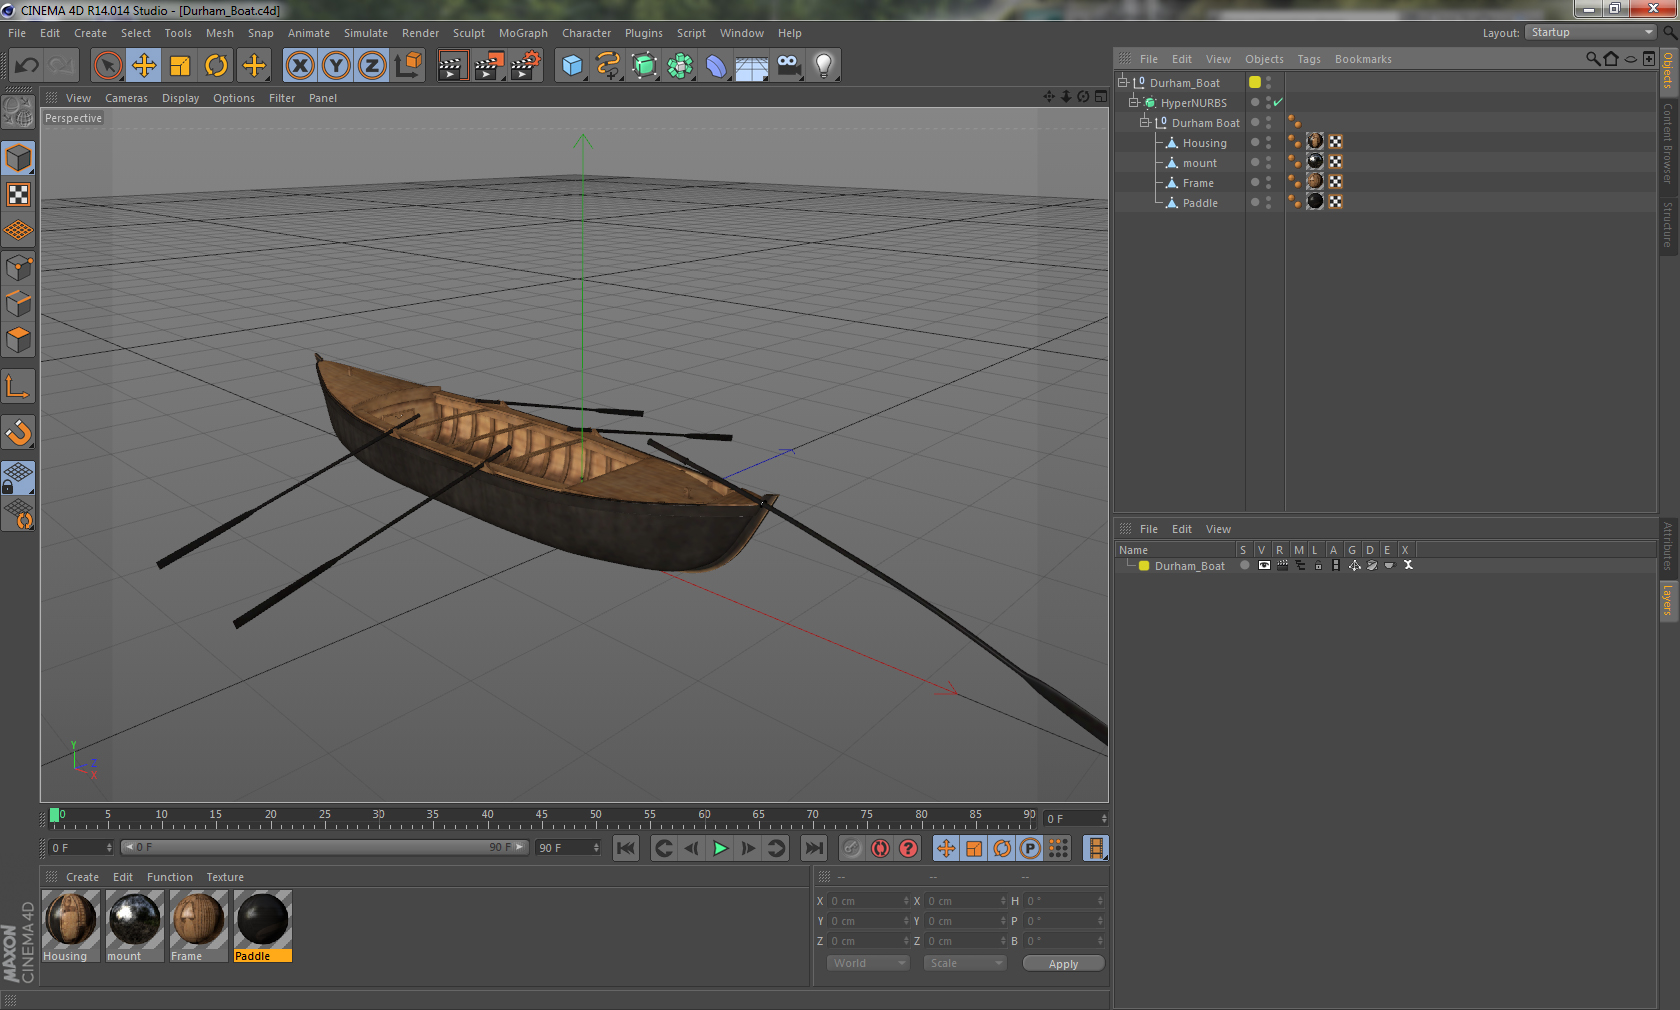Open the World coordinate system dropdown

(868, 963)
